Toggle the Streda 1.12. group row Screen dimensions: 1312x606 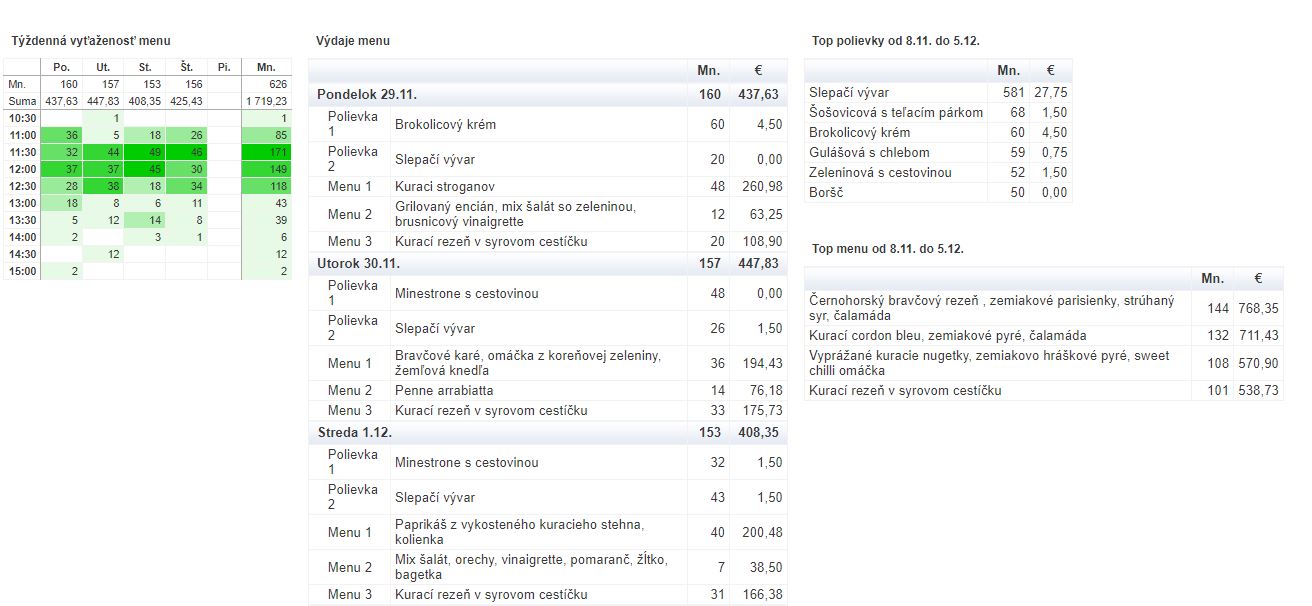click(x=355, y=433)
